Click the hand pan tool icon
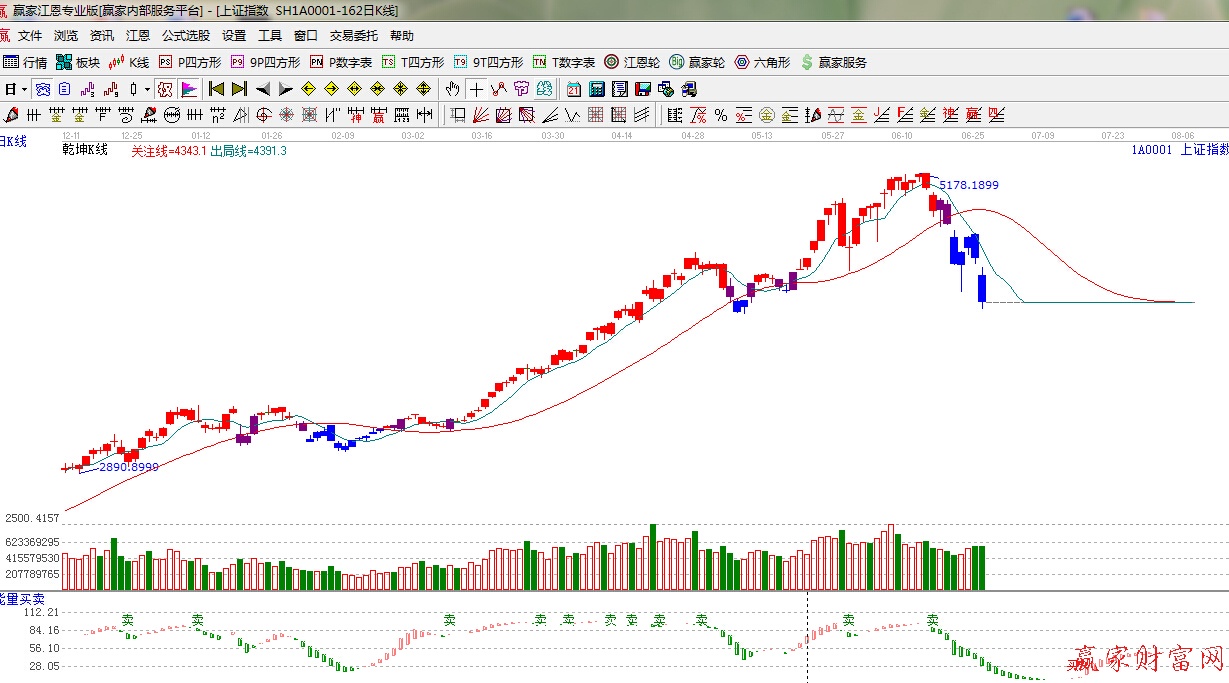Image resolution: width=1229 pixels, height=683 pixels. tap(453, 89)
